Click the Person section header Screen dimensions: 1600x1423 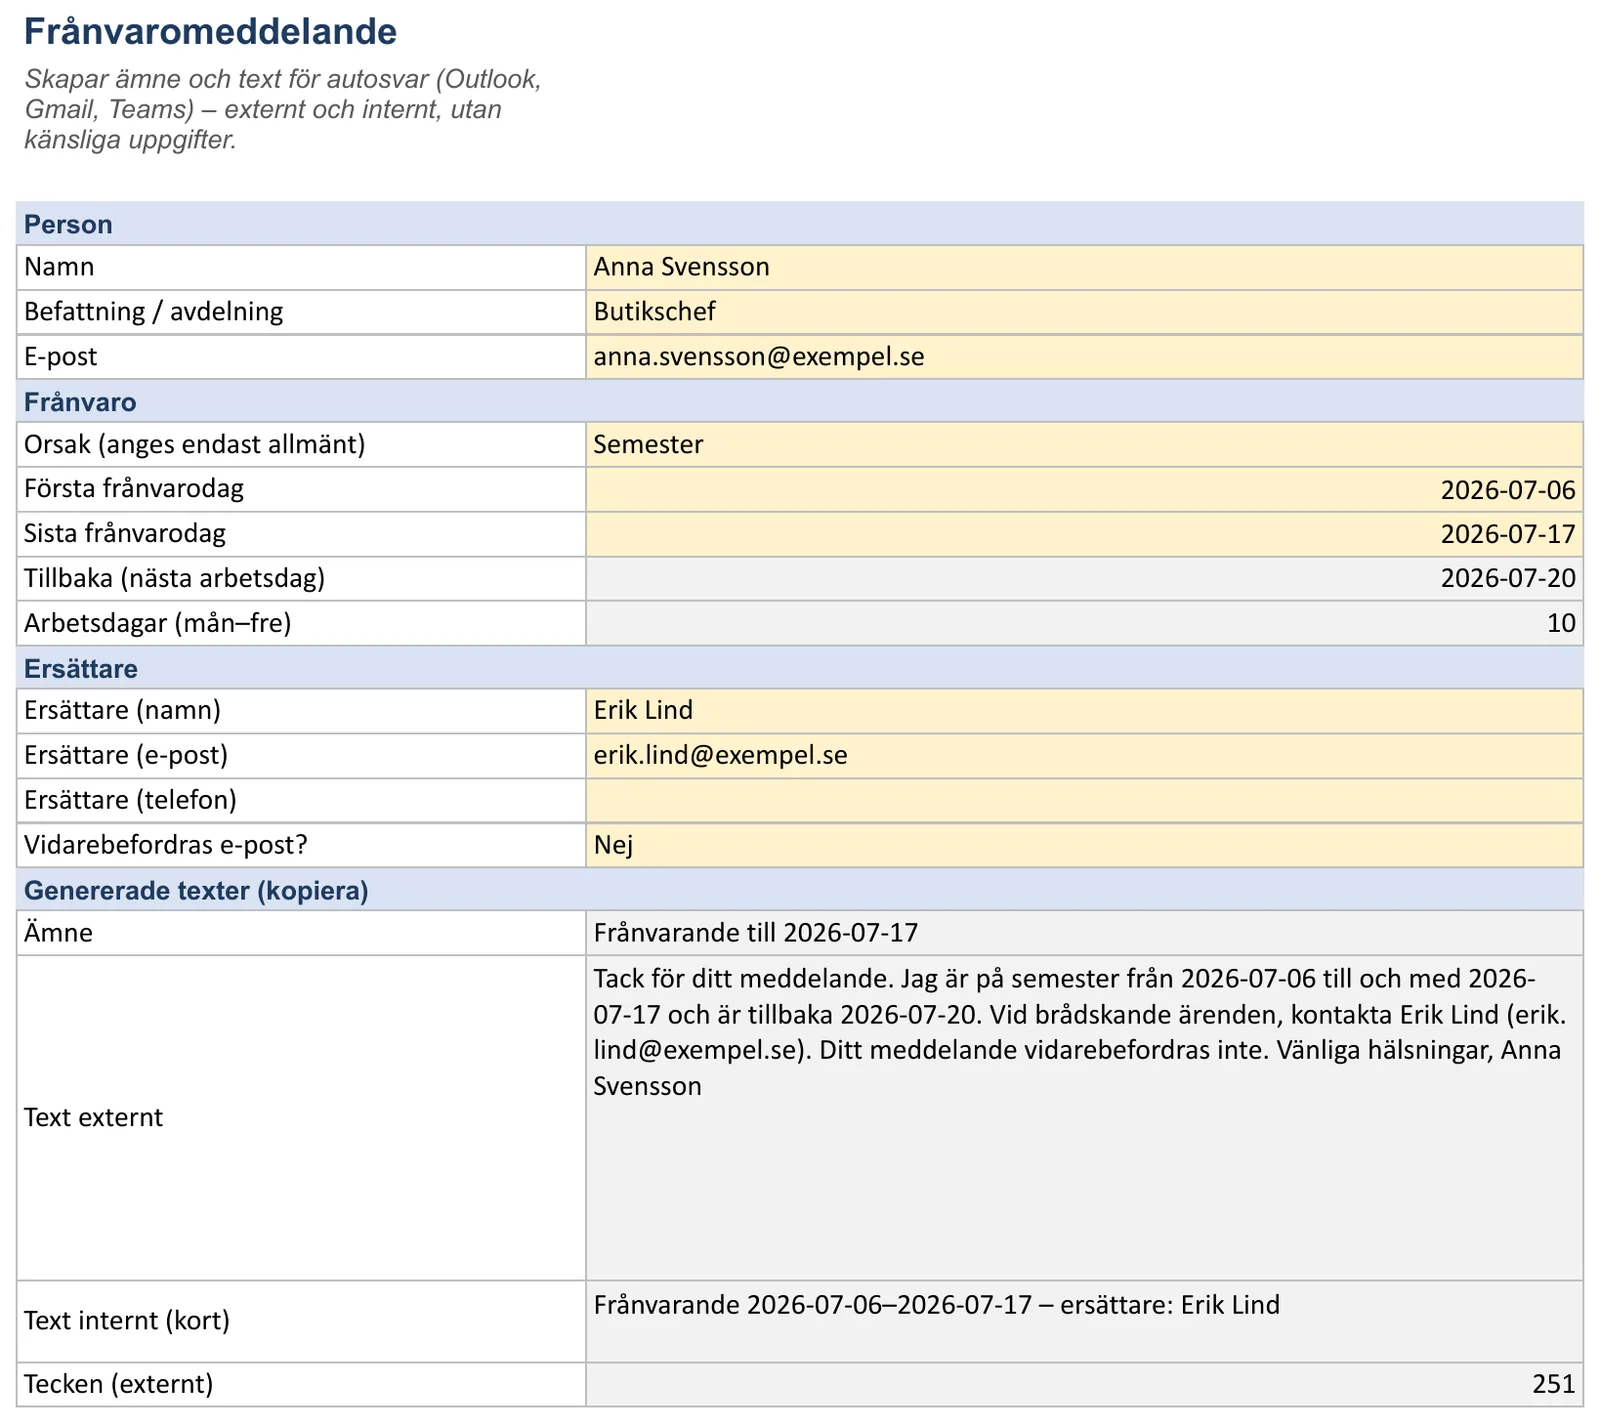pyautogui.click(x=800, y=224)
